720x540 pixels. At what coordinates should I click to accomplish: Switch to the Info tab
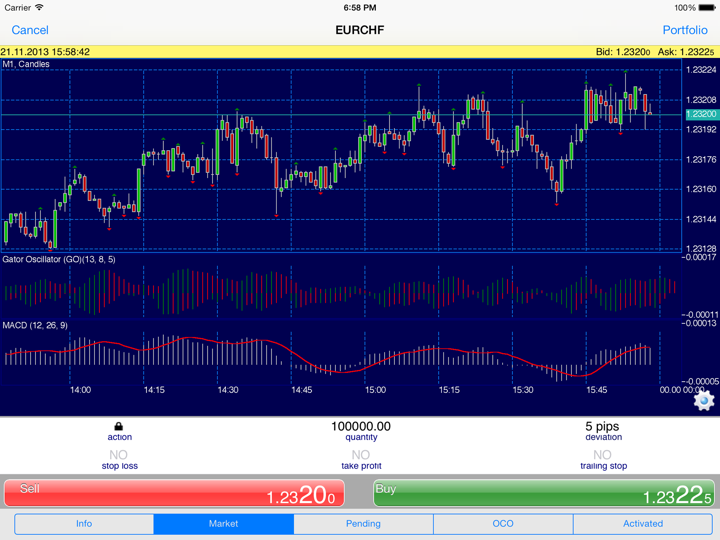tap(84, 523)
